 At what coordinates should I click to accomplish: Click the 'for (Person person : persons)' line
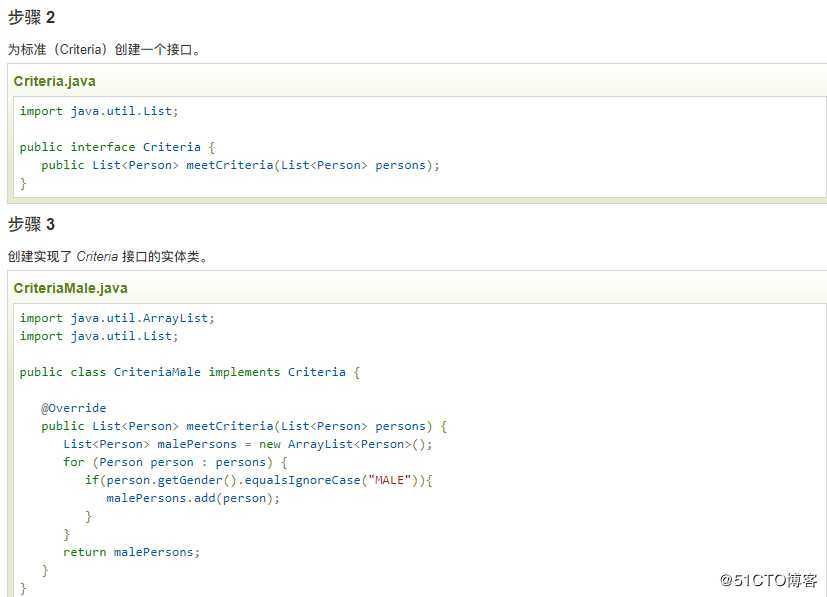click(175, 462)
